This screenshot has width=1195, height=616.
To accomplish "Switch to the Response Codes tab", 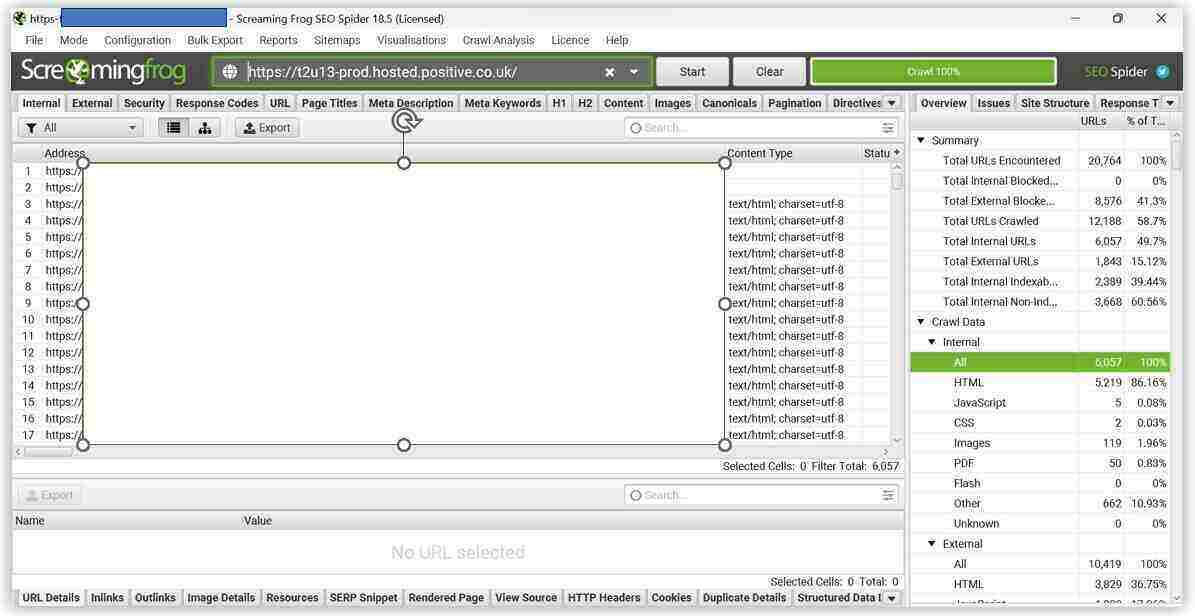I will [x=217, y=103].
